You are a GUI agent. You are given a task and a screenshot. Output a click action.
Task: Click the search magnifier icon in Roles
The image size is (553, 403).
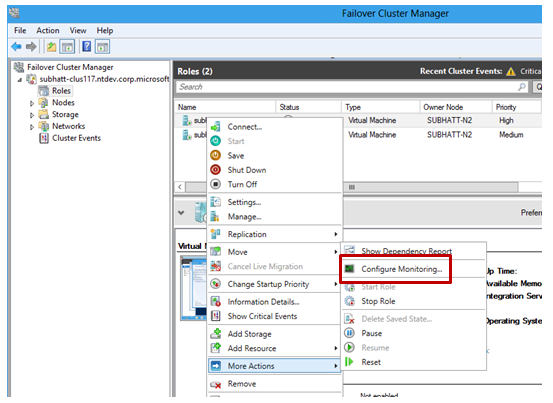click(x=522, y=87)
